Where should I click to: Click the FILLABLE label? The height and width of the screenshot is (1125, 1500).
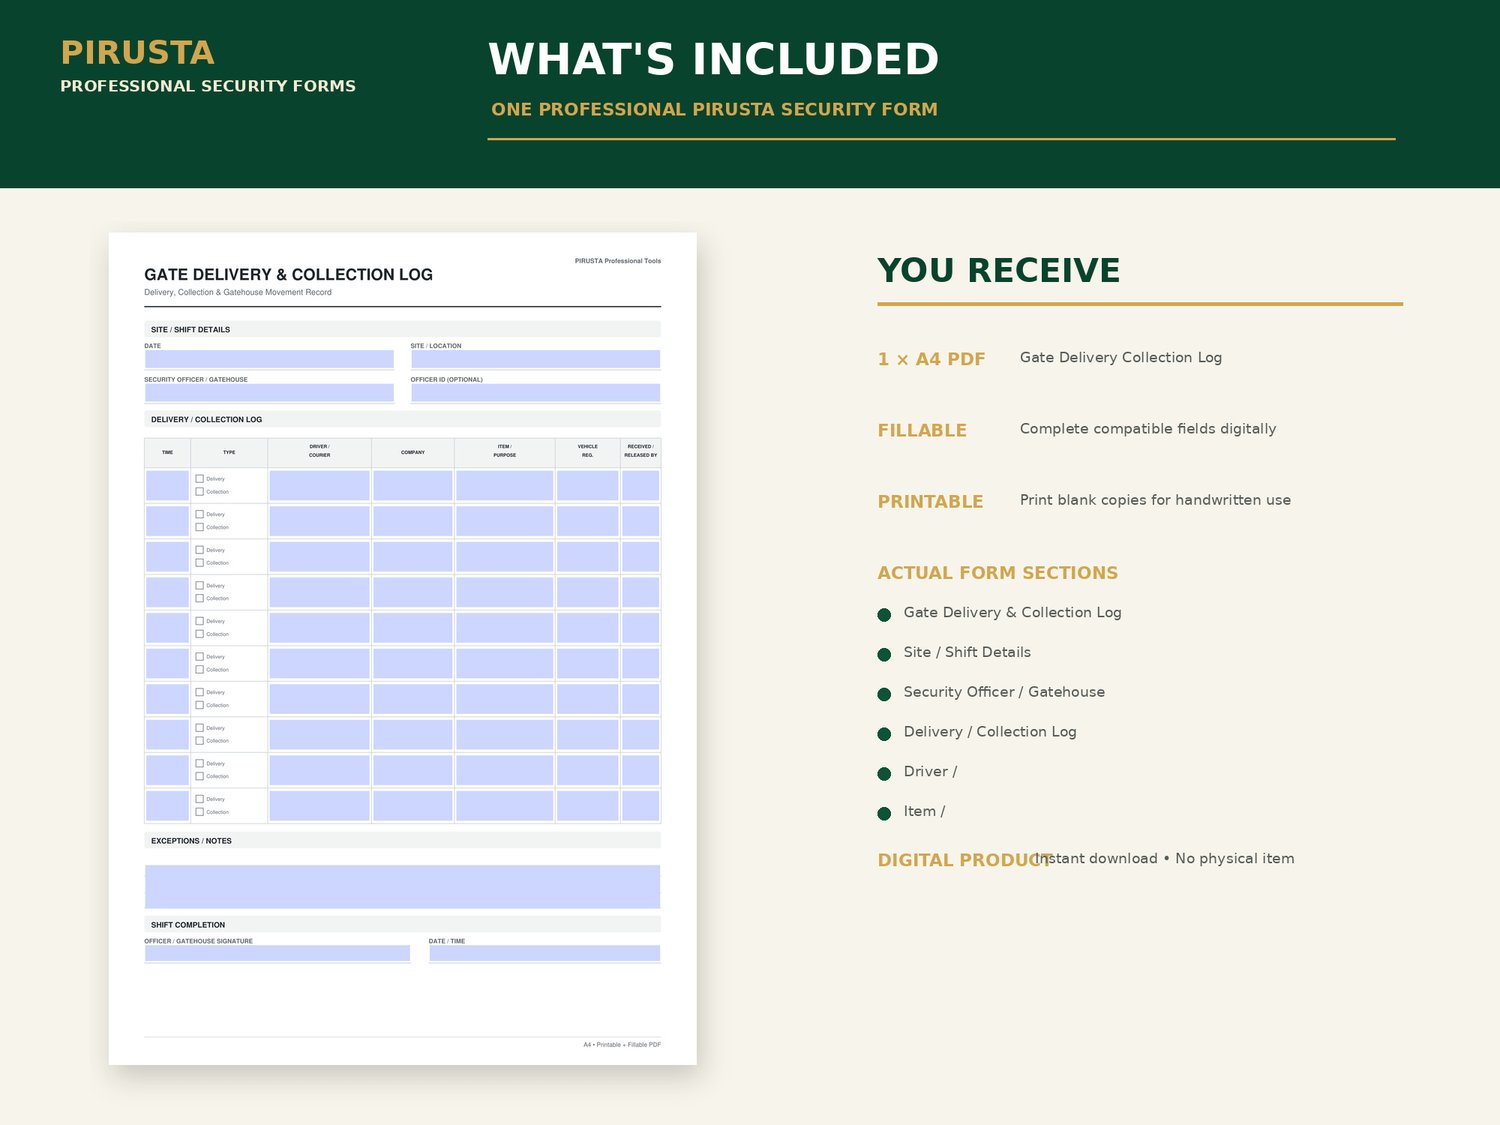click(922, 430)
